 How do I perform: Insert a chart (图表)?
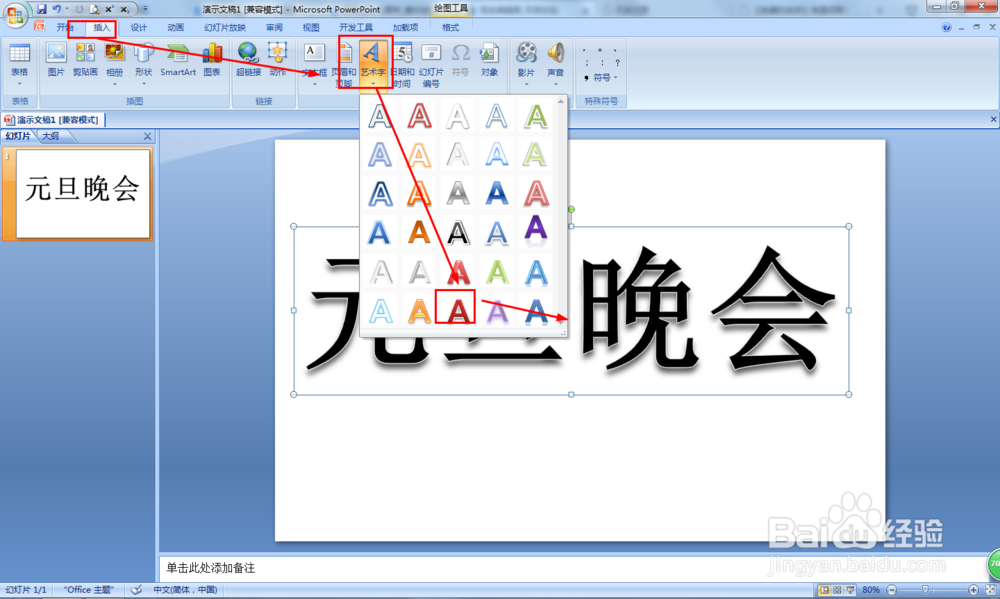212,60
